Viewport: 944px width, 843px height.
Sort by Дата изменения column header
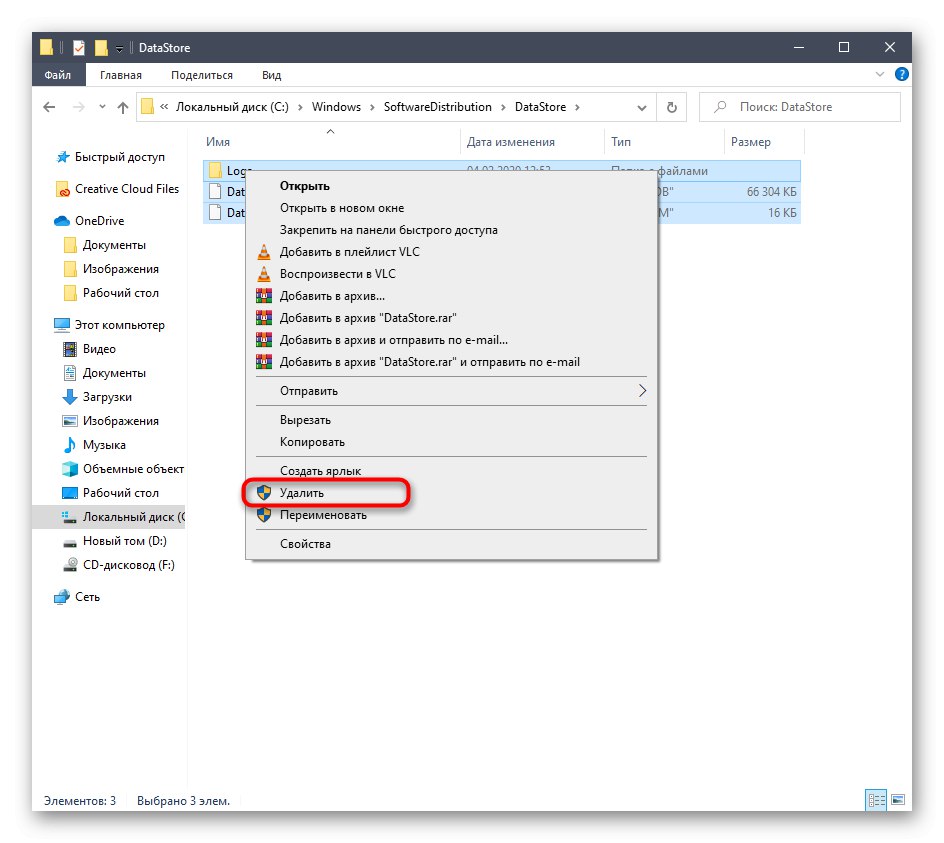[511, 142]
